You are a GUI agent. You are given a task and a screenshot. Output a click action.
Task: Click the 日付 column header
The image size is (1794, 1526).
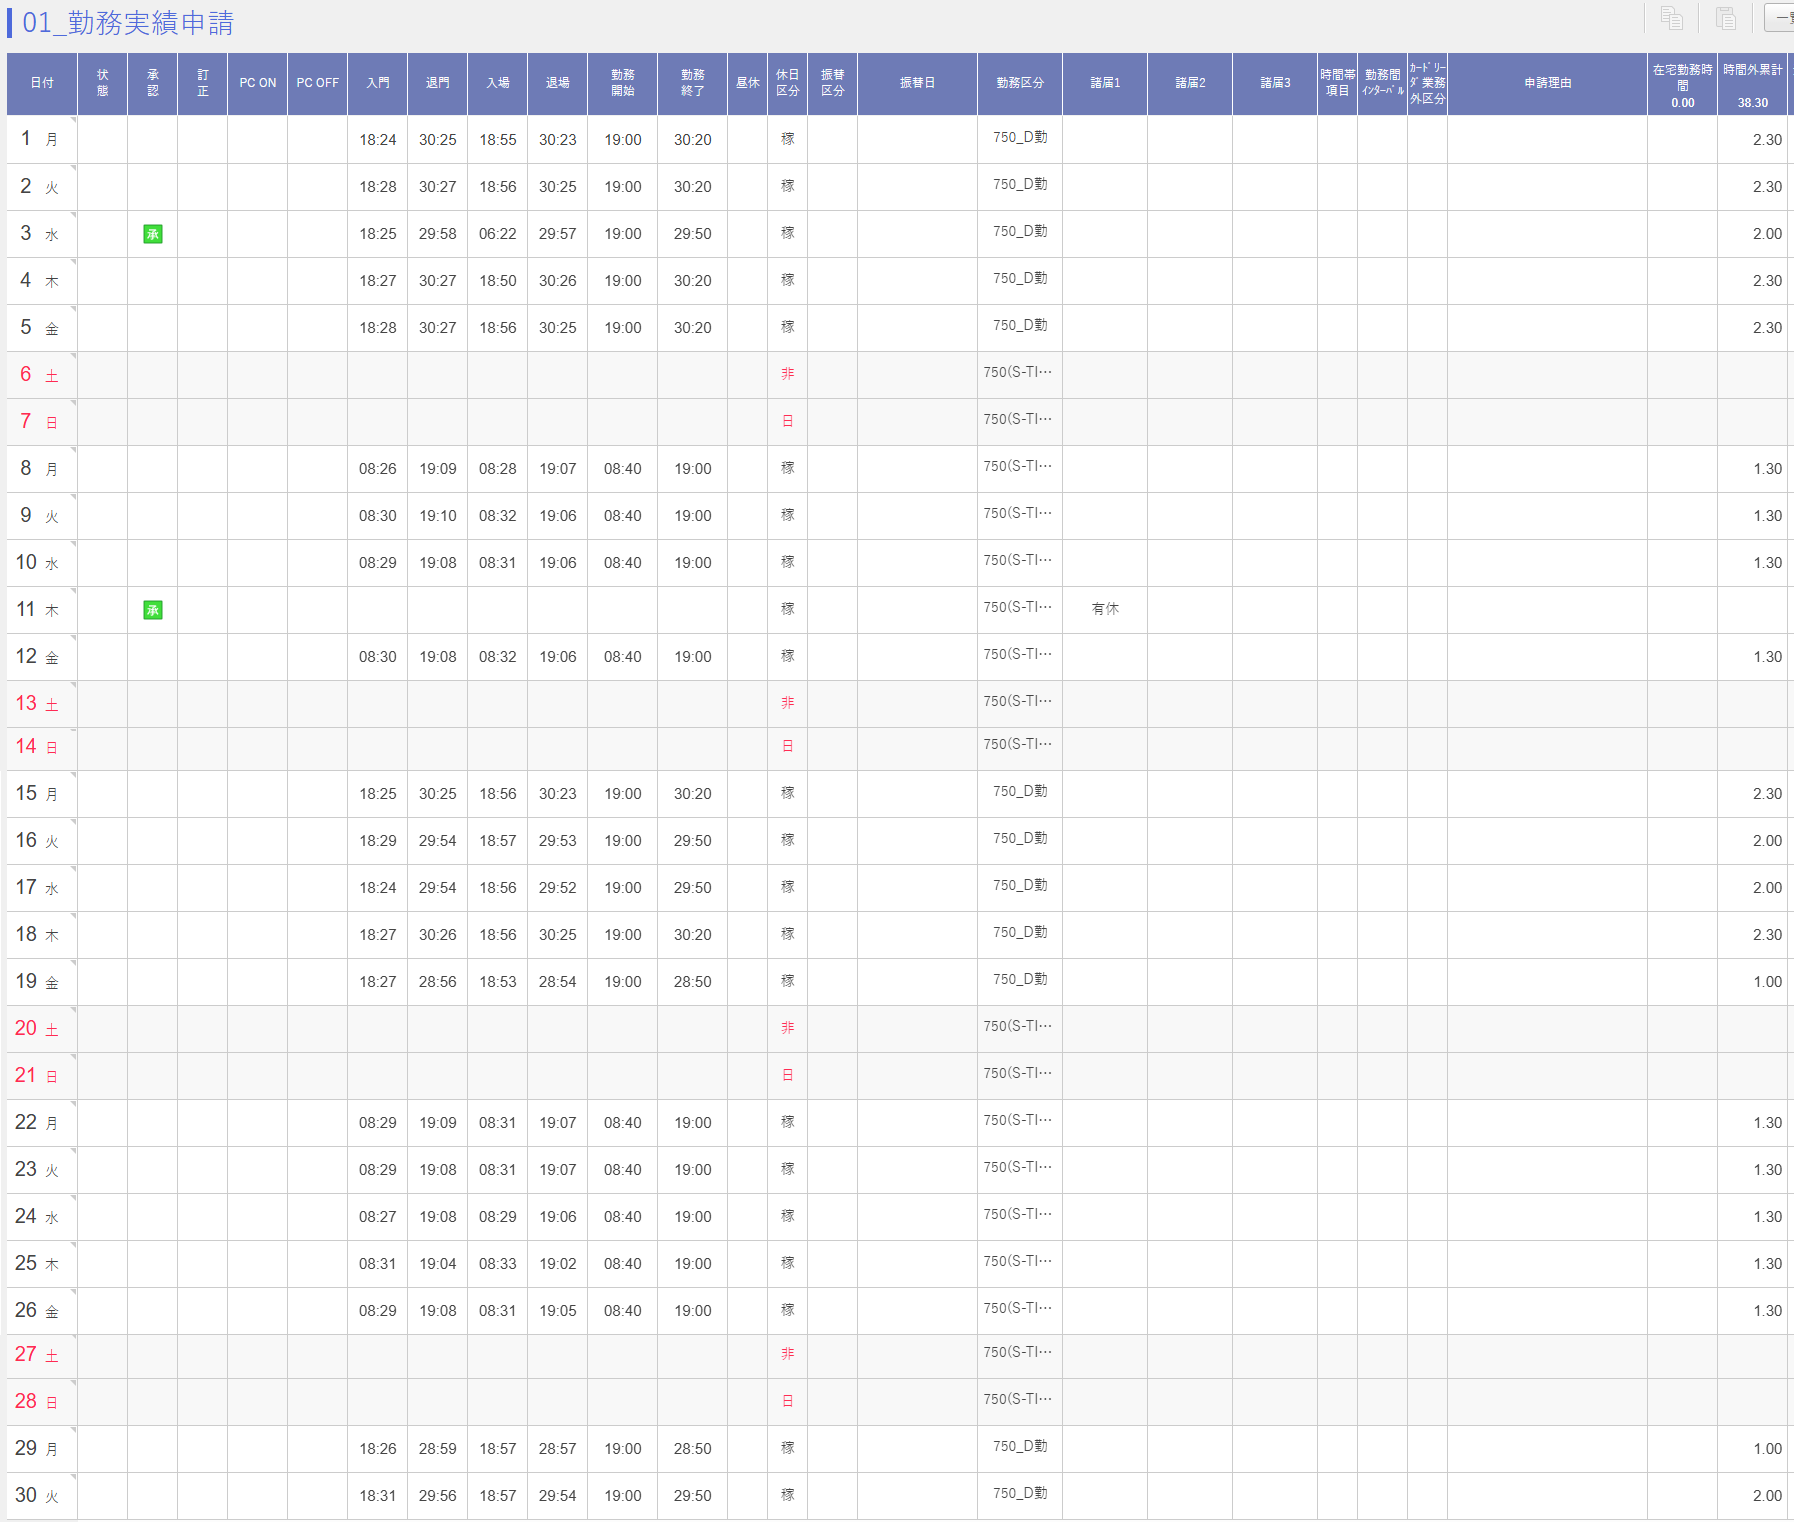pyautogui.click(x=42, y=83)
